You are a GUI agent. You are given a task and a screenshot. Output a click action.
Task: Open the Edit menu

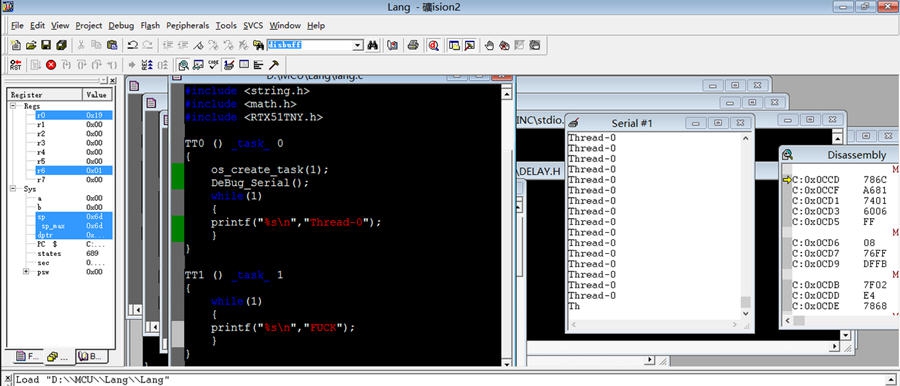click(x=37, y=26)
